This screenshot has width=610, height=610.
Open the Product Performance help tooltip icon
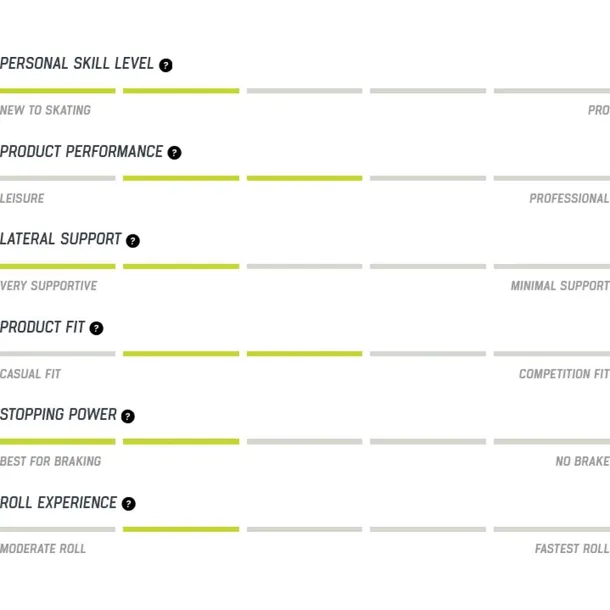pyautogui.click(x=175, y=153)
